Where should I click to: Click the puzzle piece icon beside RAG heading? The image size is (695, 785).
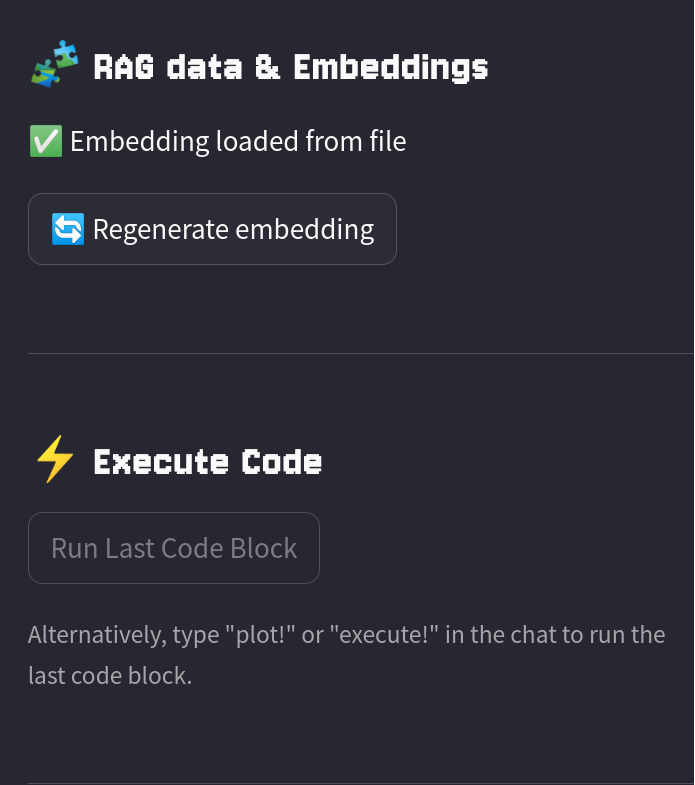coord(54,67)
